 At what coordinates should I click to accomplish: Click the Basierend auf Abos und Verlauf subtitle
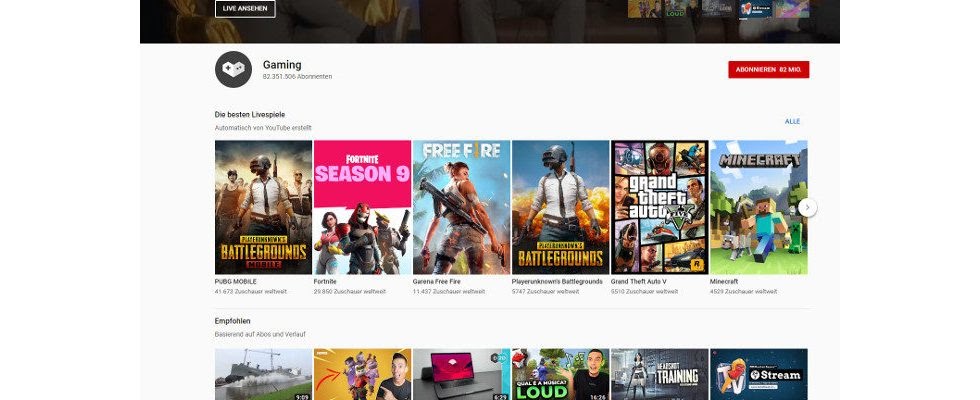pos(261,335)
